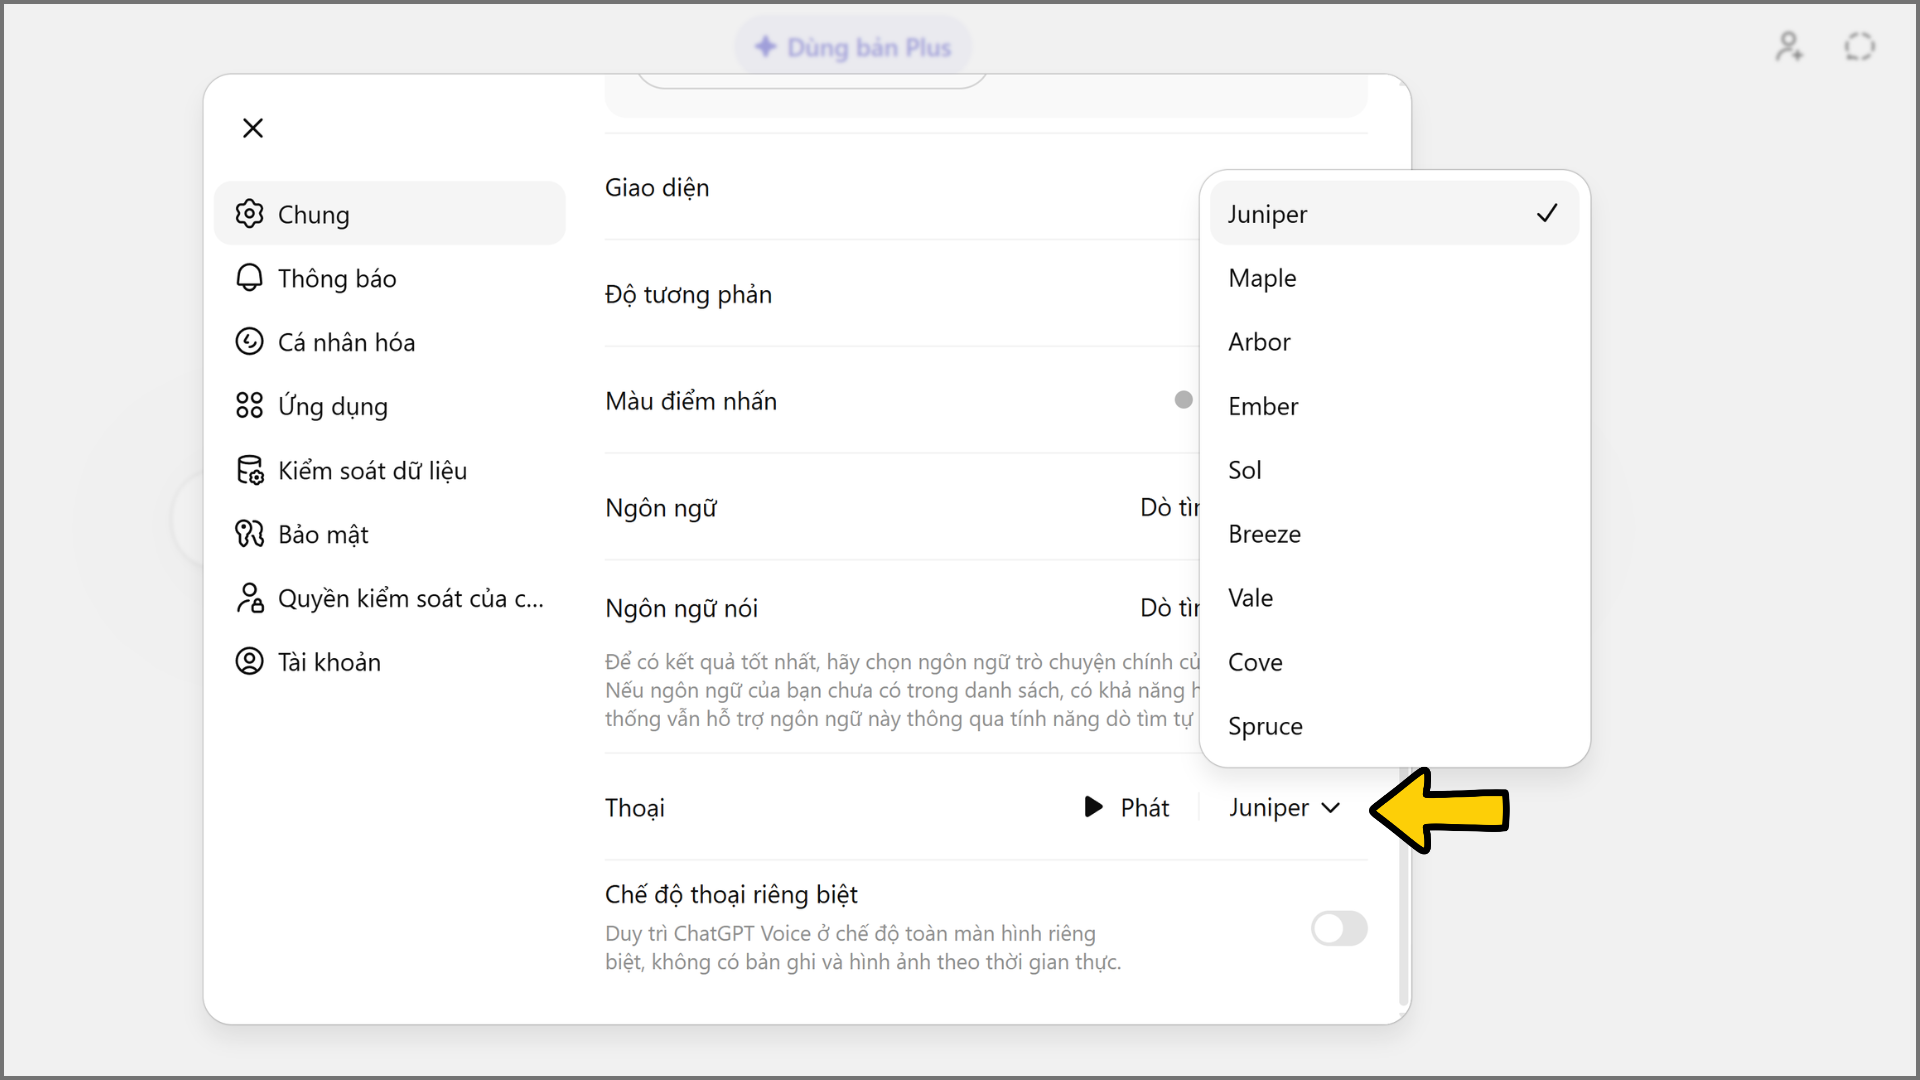Open Ngôn ngữ dropdown value
The height and width of the screenshot is (1080, 1920).
click(x=1170, y=508)
